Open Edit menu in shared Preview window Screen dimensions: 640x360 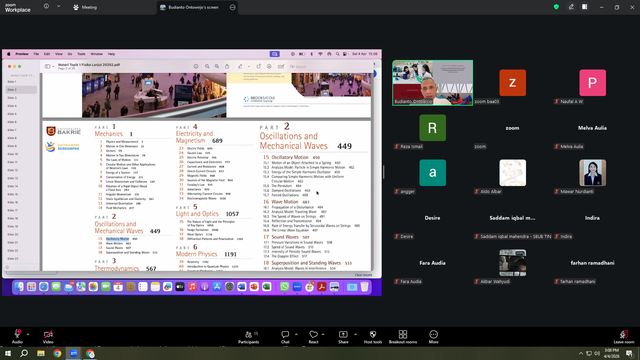[x=47, y=54]
